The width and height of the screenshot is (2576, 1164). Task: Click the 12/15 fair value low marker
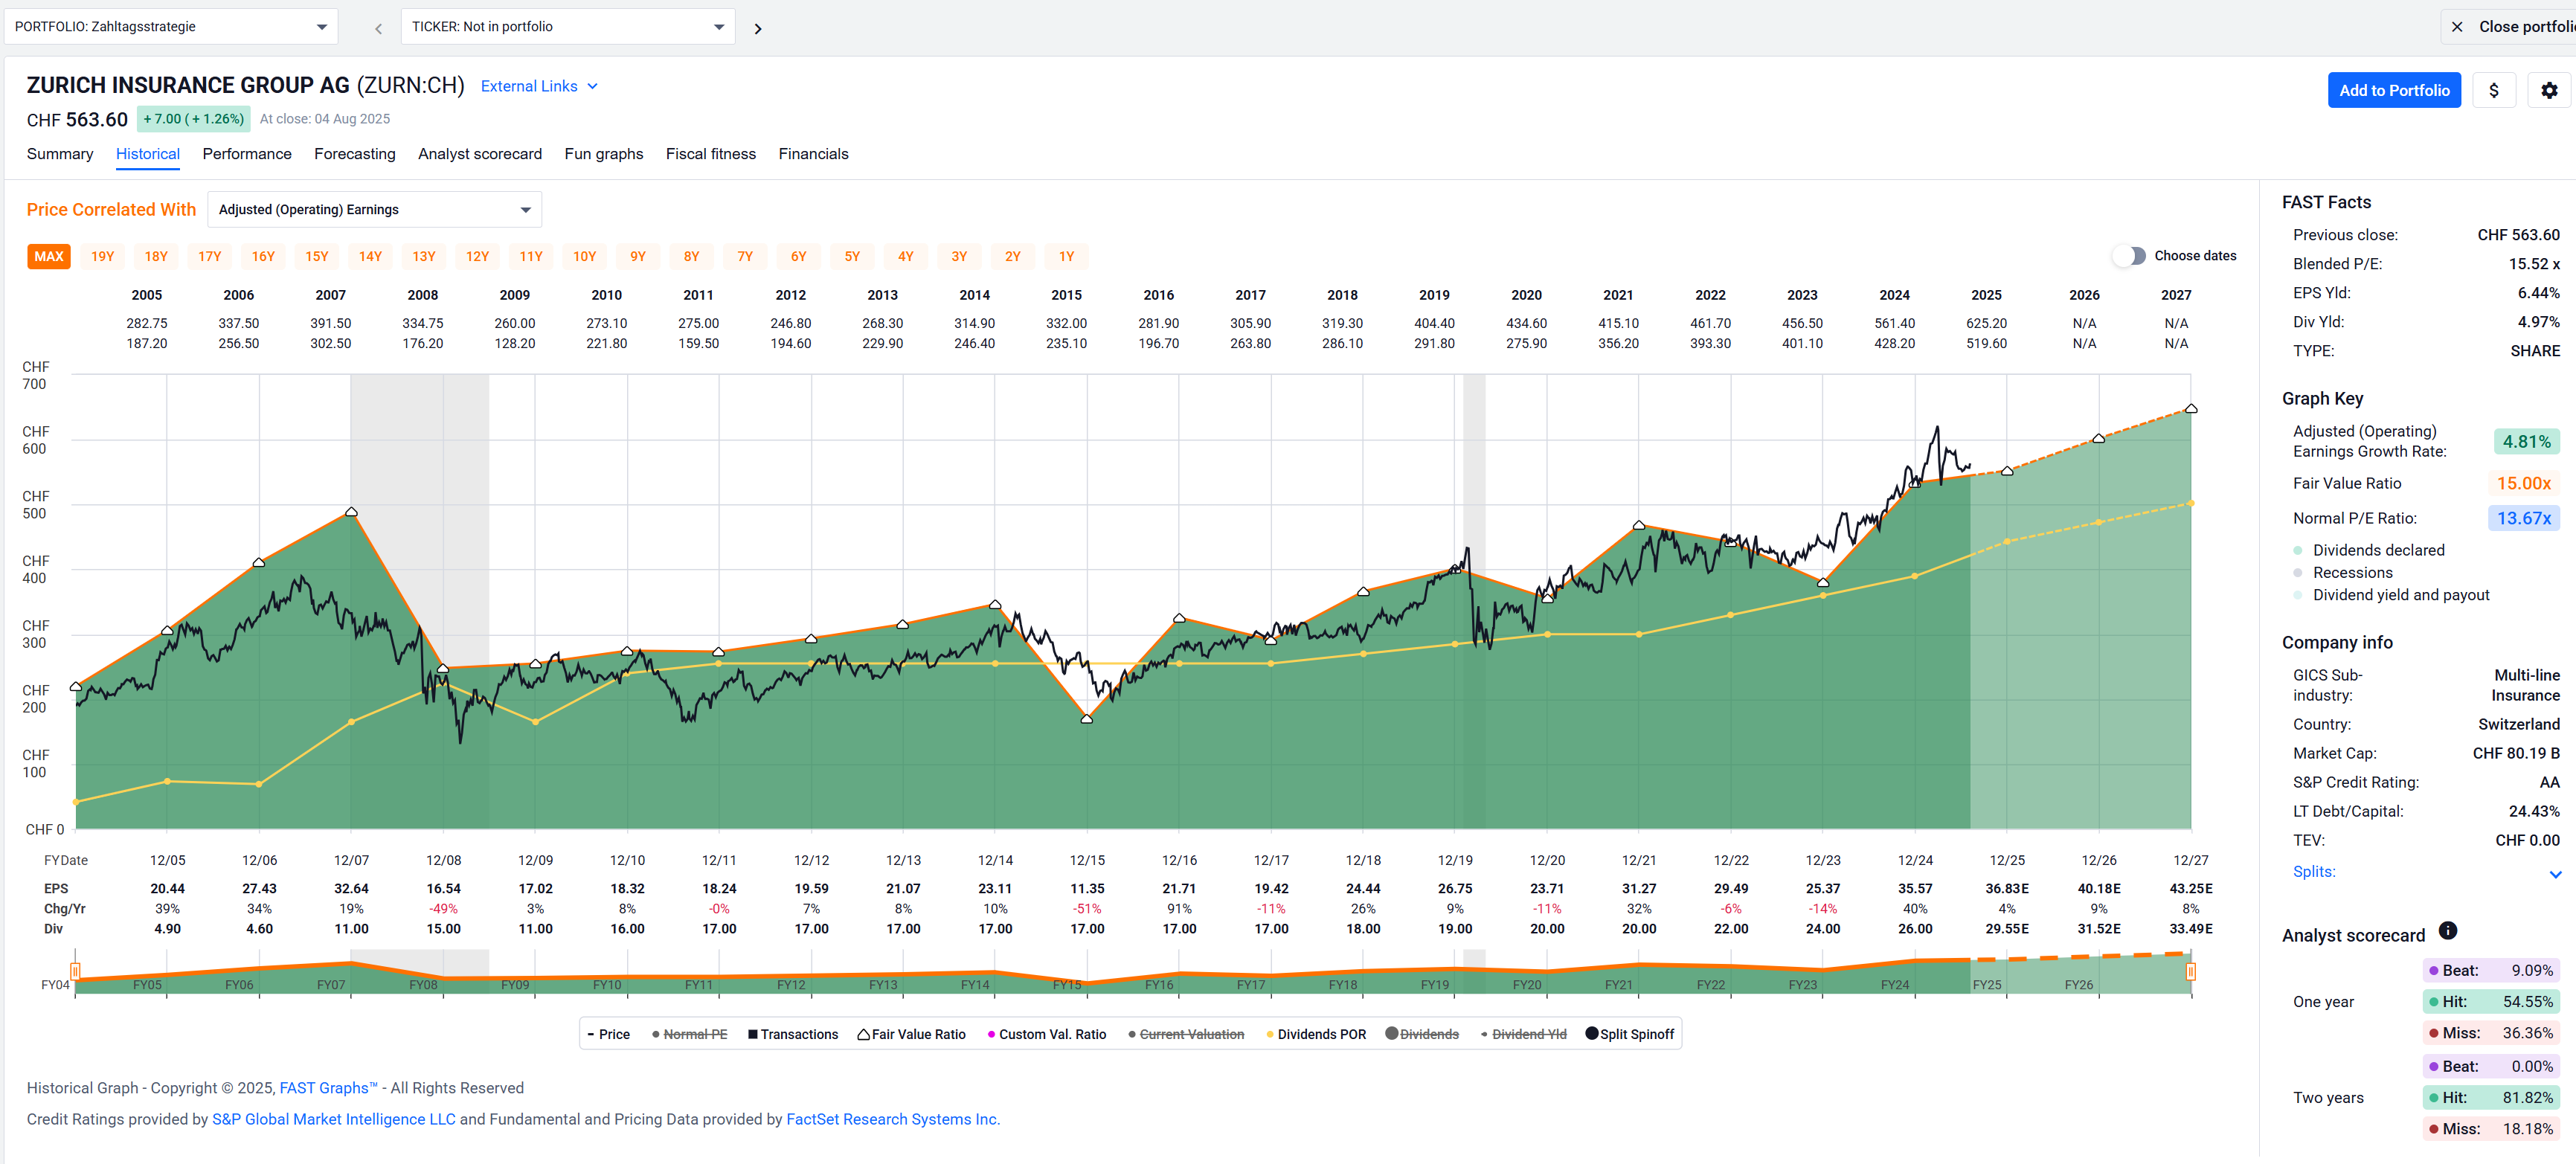pyautogui.click(x=1087, y=719)
